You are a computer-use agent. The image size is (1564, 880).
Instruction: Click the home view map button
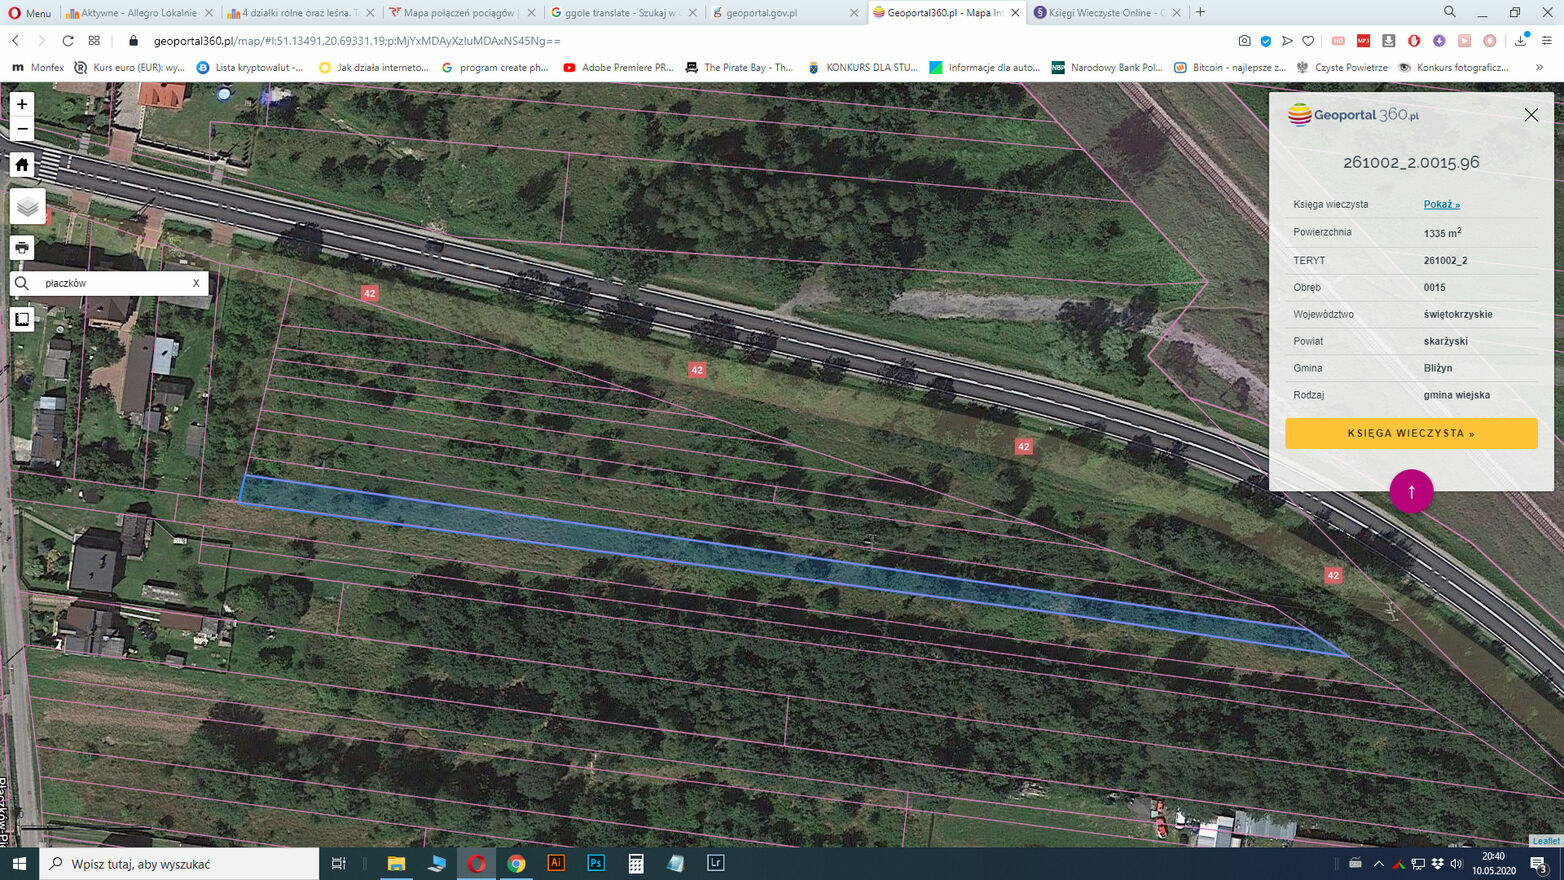pos(22,165)
